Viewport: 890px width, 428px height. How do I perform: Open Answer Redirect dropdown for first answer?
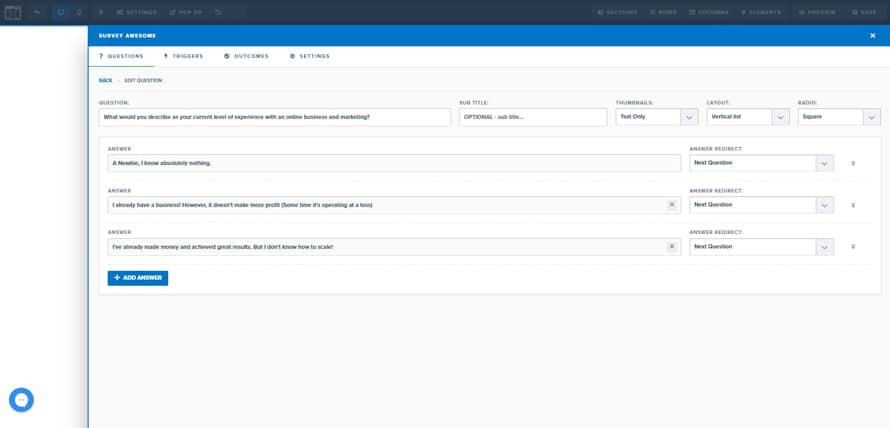pos(824,163)
